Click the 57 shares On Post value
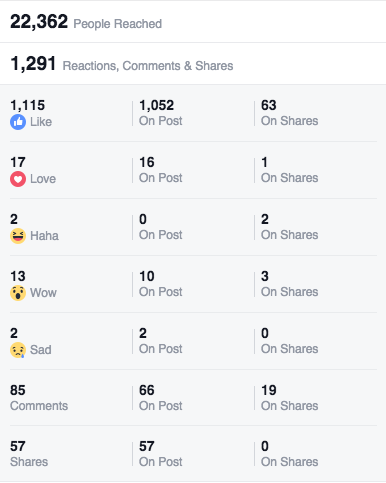386x483 pixels. [x=147, y=446]
